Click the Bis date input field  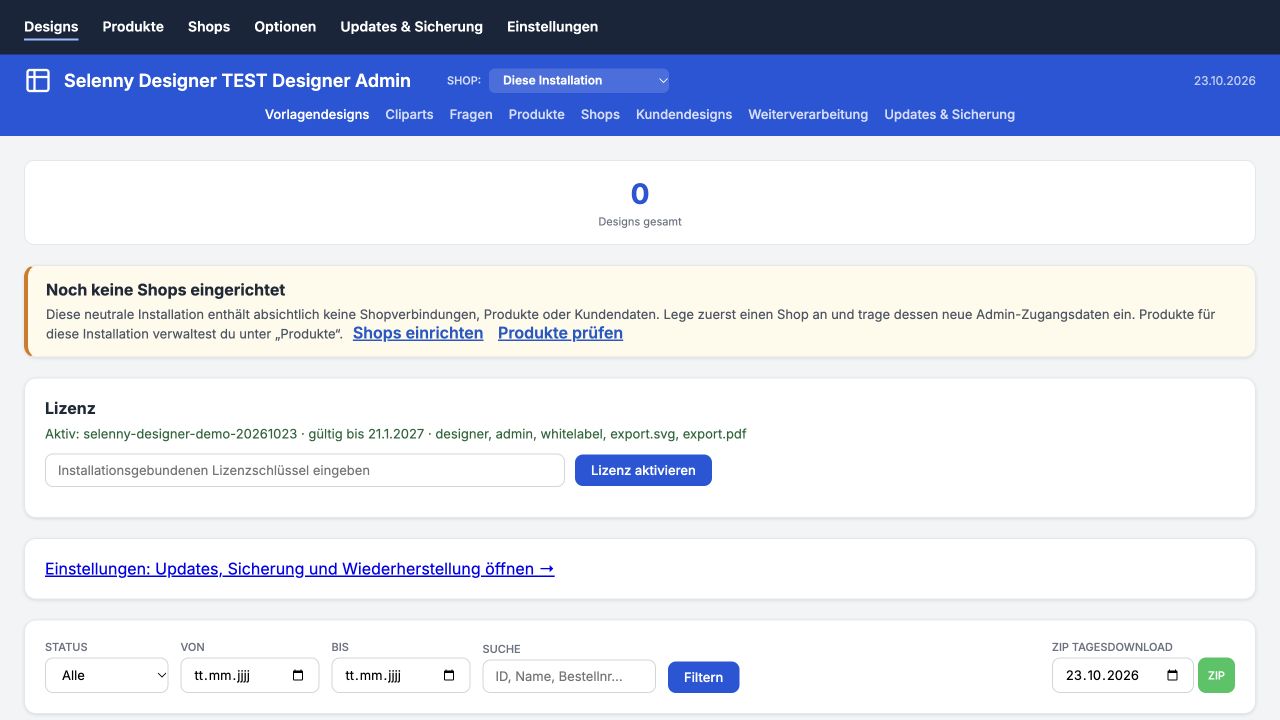point(401,676)
